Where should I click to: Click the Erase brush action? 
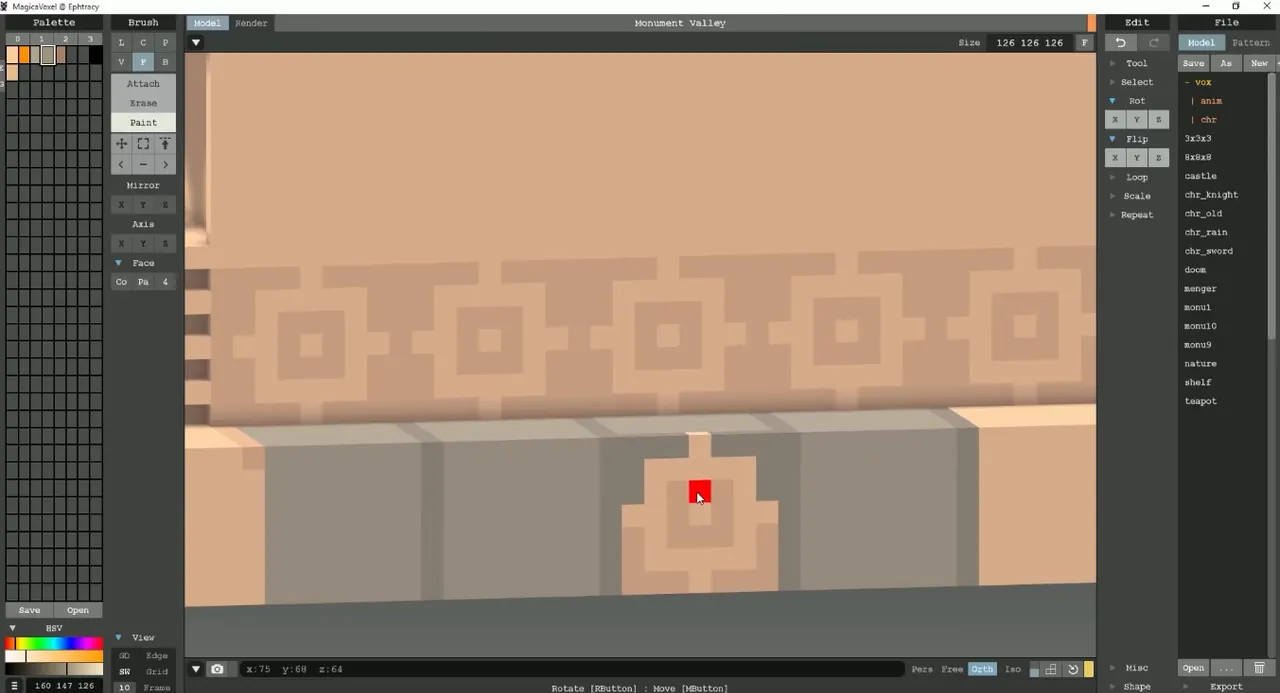(143, 103)
